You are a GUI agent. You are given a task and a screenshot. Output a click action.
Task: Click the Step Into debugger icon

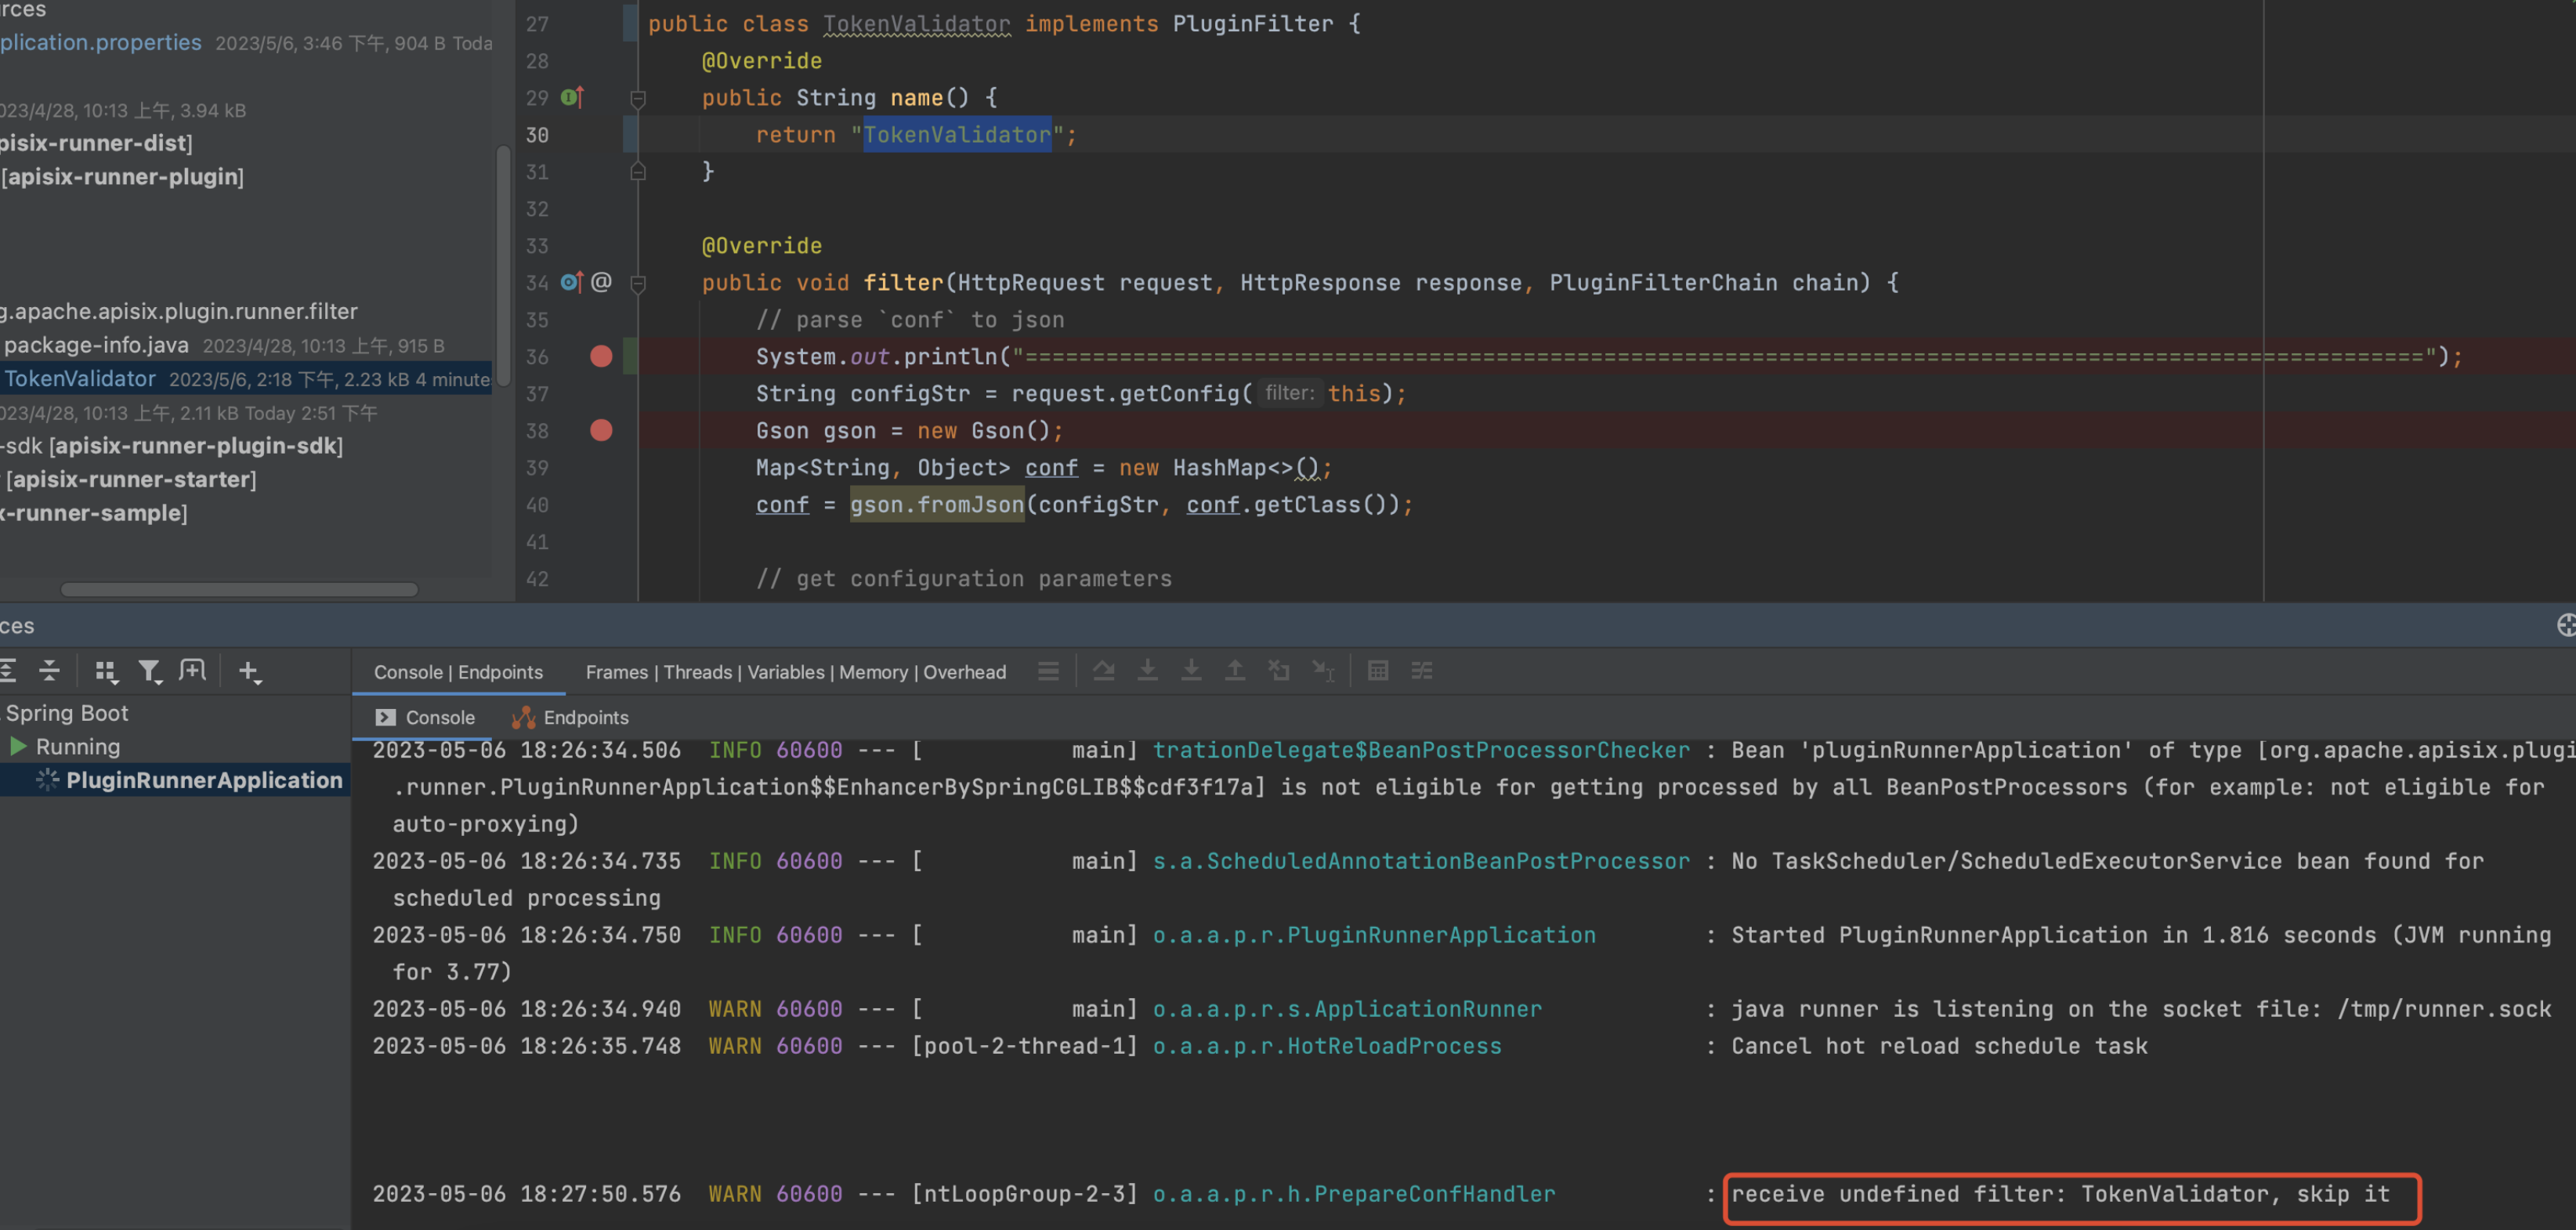coord(1147,671)
